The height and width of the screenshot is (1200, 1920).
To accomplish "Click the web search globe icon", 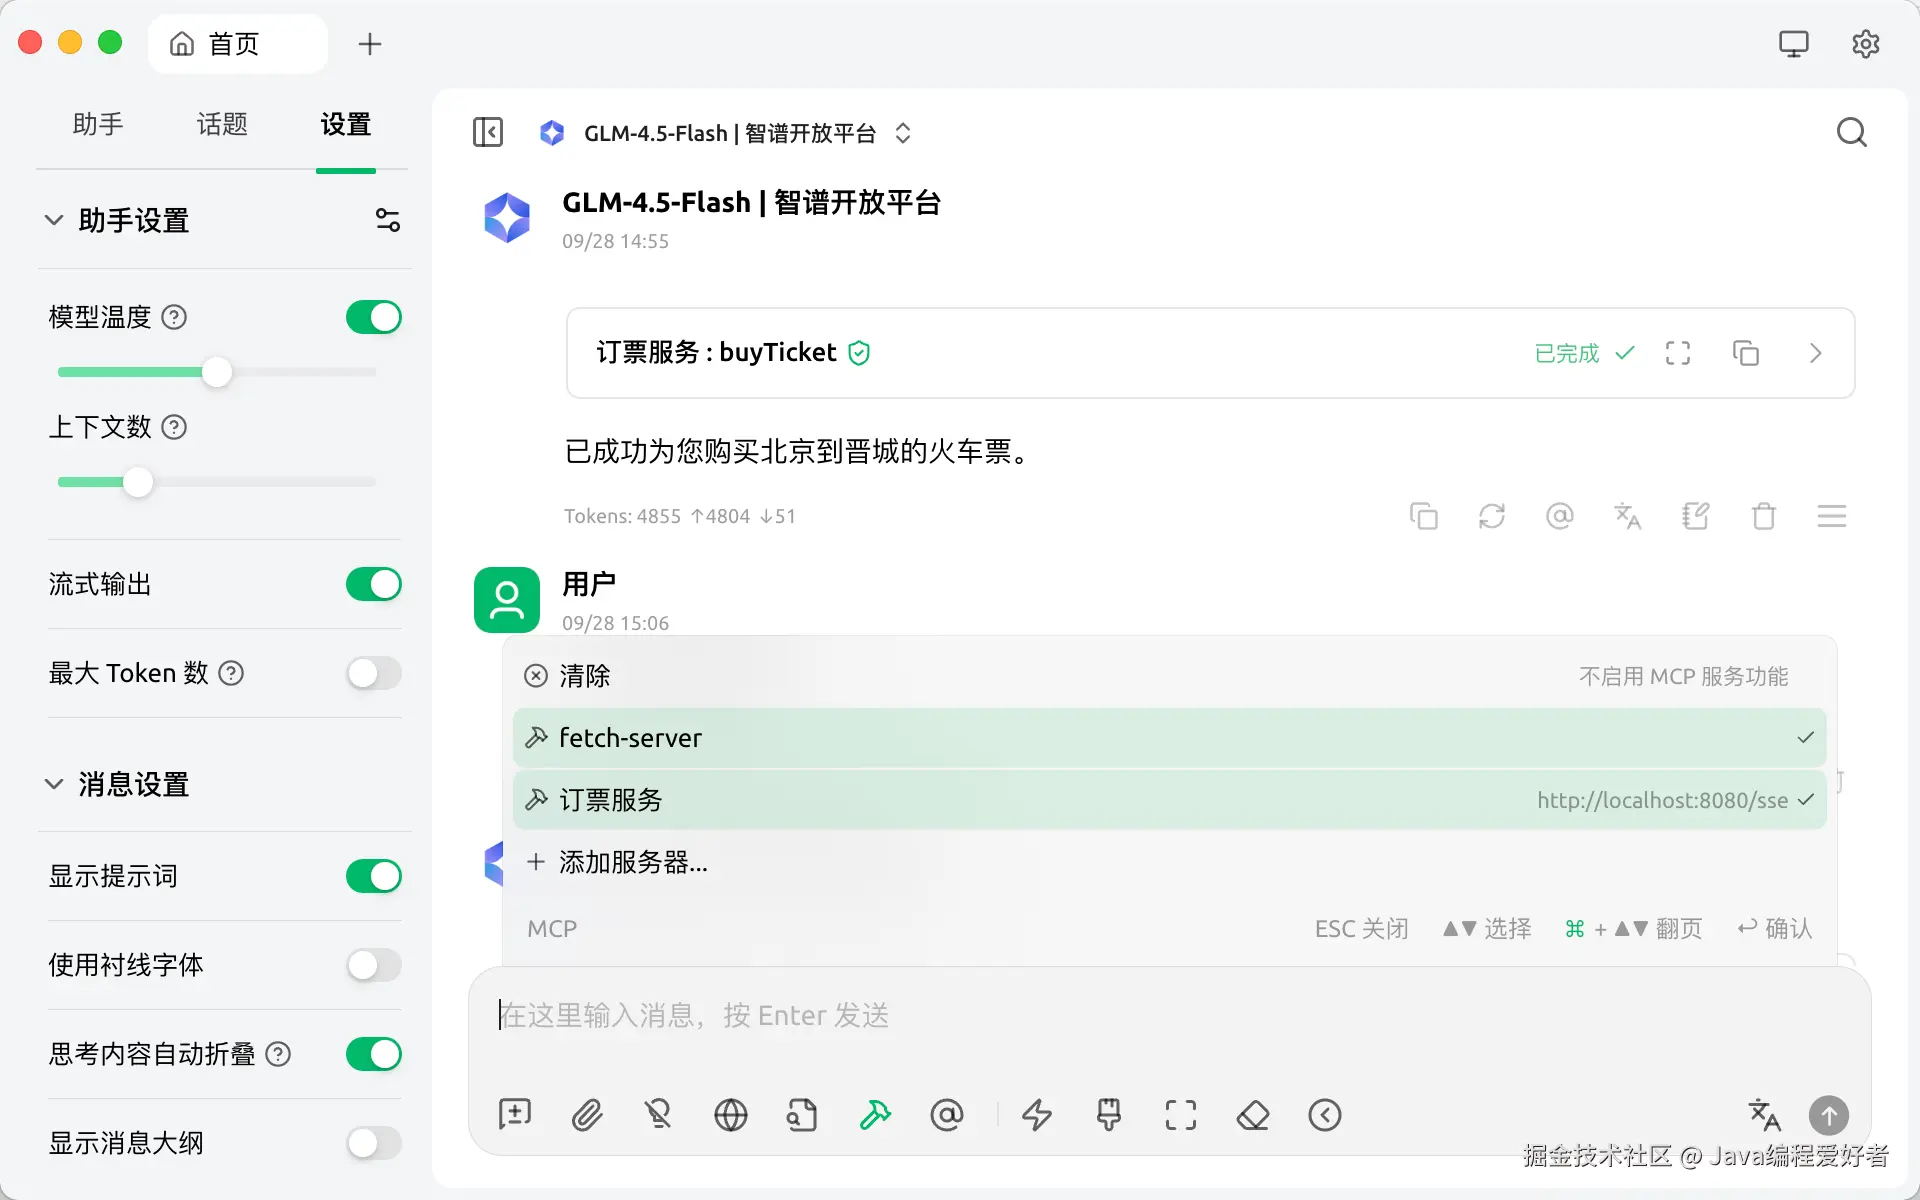I will click(730, 1114).
